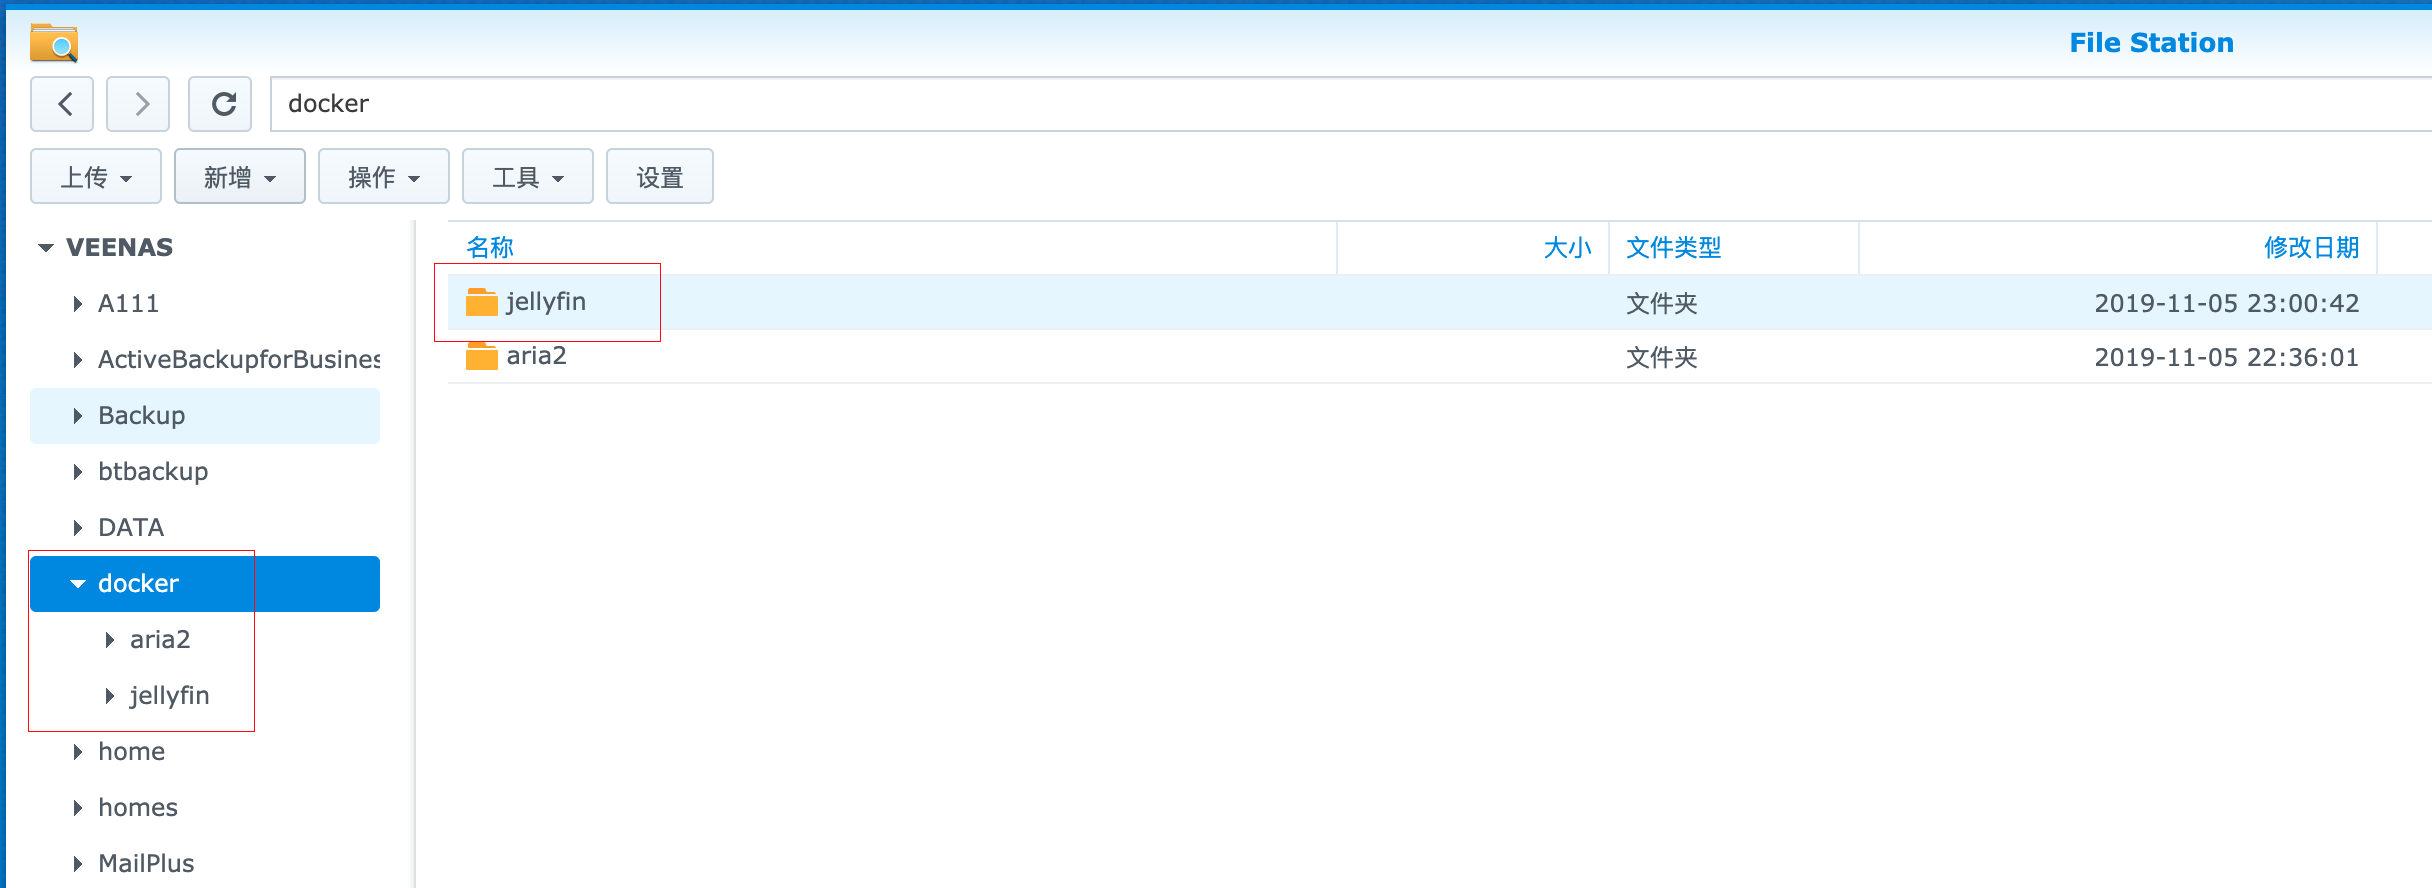This screenshot has height=888, width=2432.
Task: Select jellyfin under docker in tree
Action: [170, 696]
